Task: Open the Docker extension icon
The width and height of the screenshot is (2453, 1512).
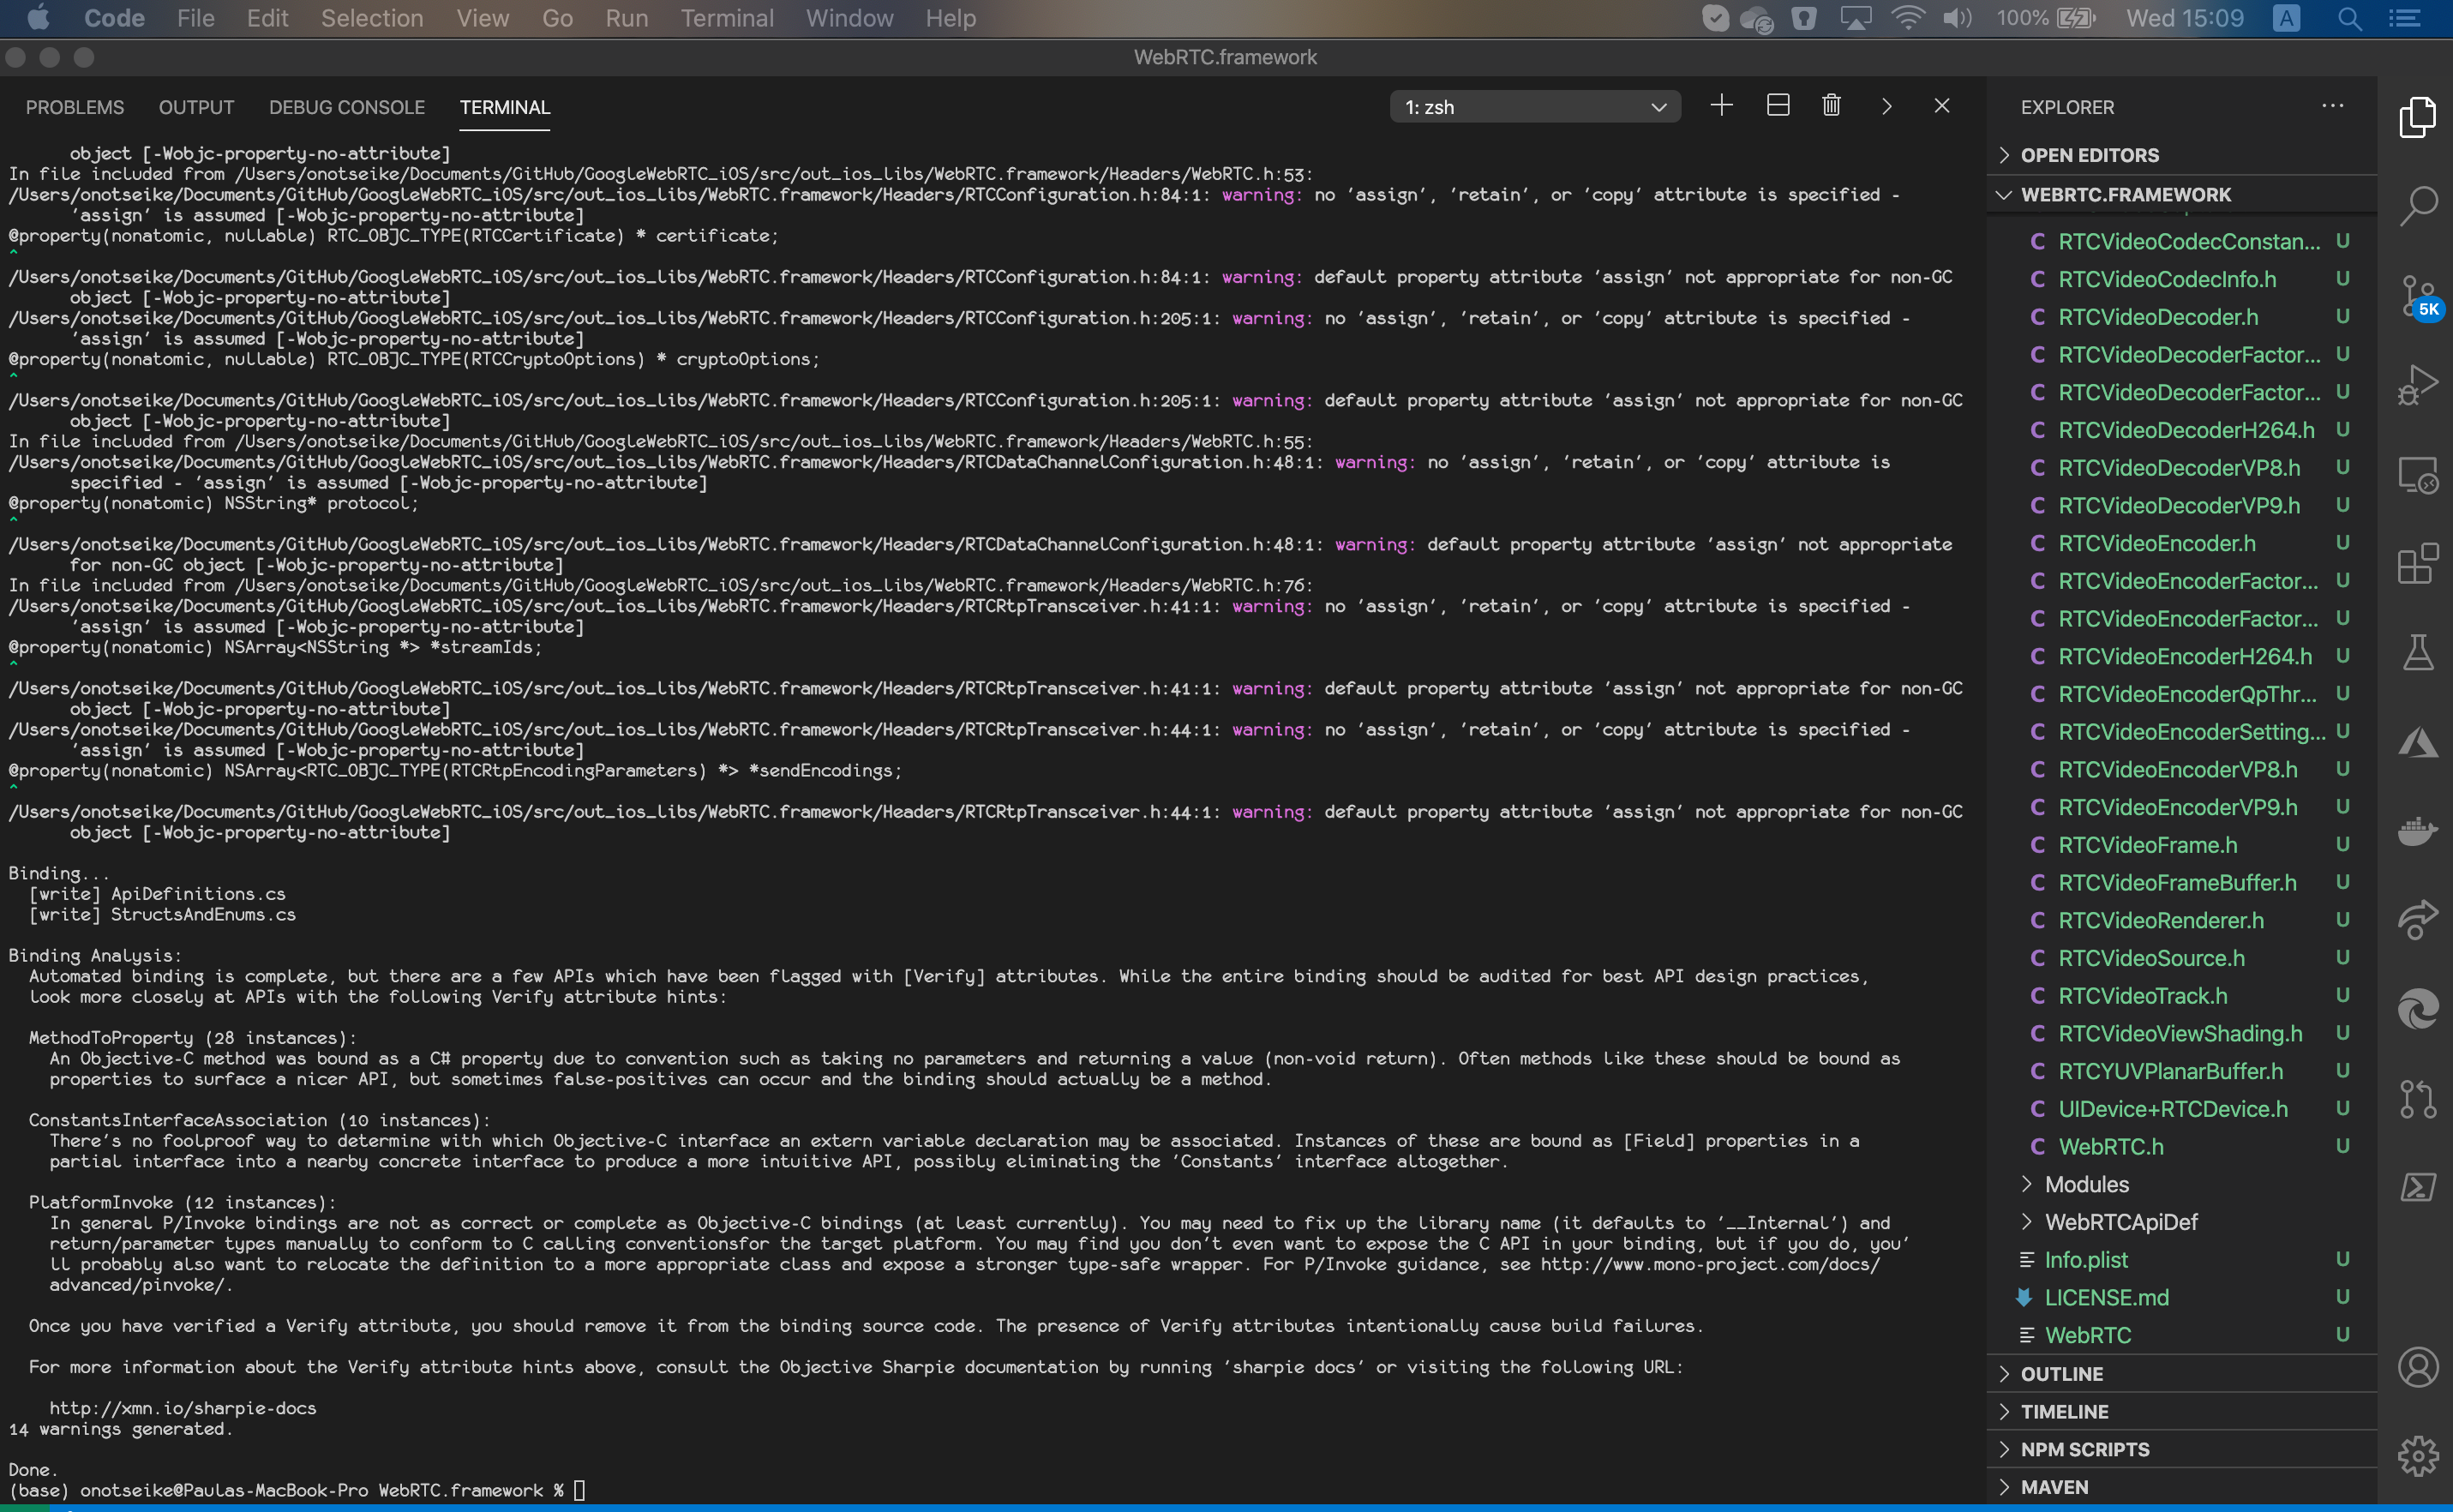Action: click(x=2419, y=830)
